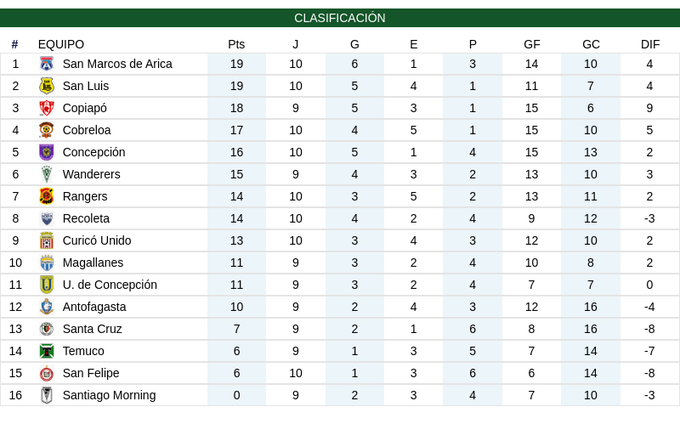Open the Antofagasta team link

point(95,307)
